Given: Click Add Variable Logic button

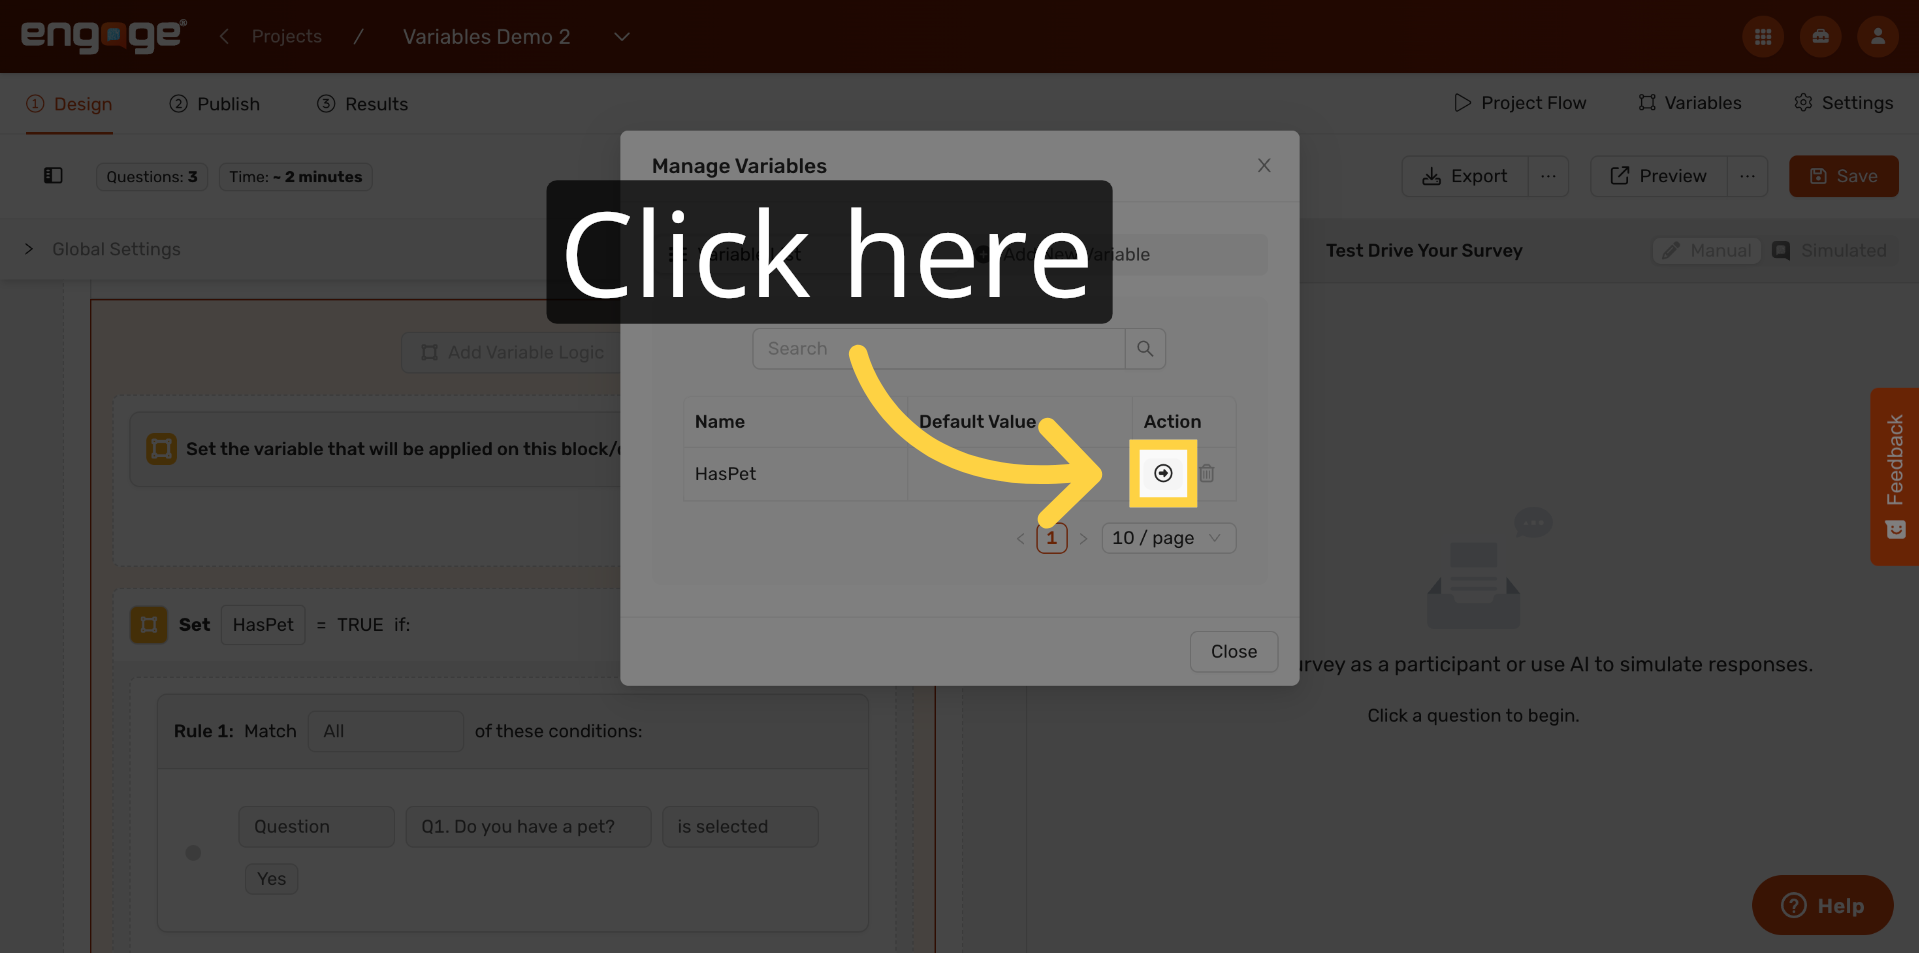Looking at the screenshot, I should click(x=511, y=353).
